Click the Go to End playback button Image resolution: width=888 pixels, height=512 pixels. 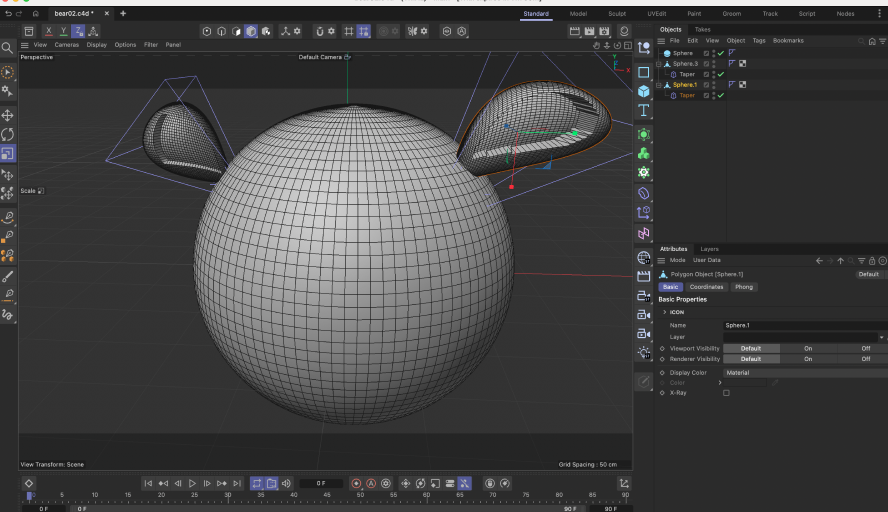[x=236, y=483]
